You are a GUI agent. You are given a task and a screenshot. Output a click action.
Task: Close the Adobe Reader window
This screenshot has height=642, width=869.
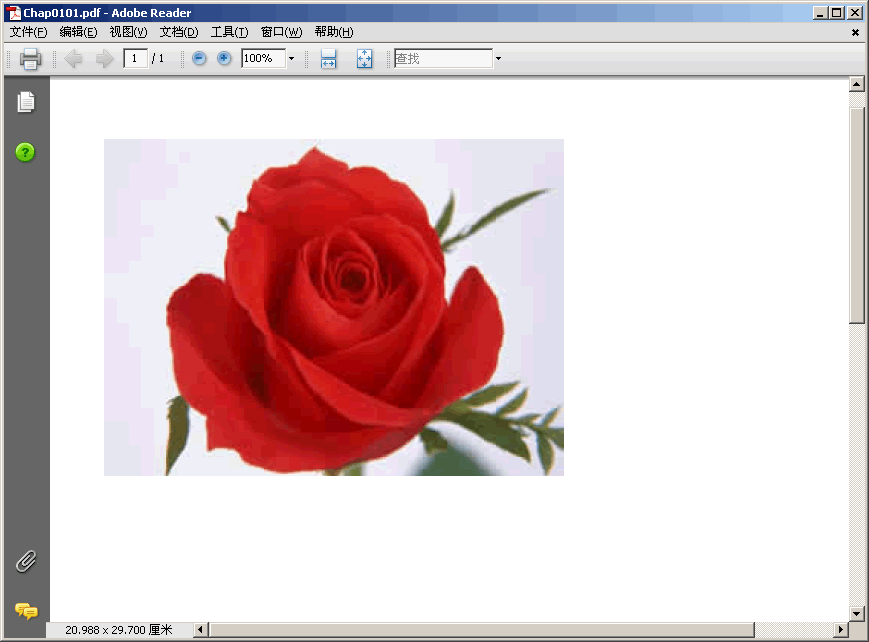[x=855, y=13]
